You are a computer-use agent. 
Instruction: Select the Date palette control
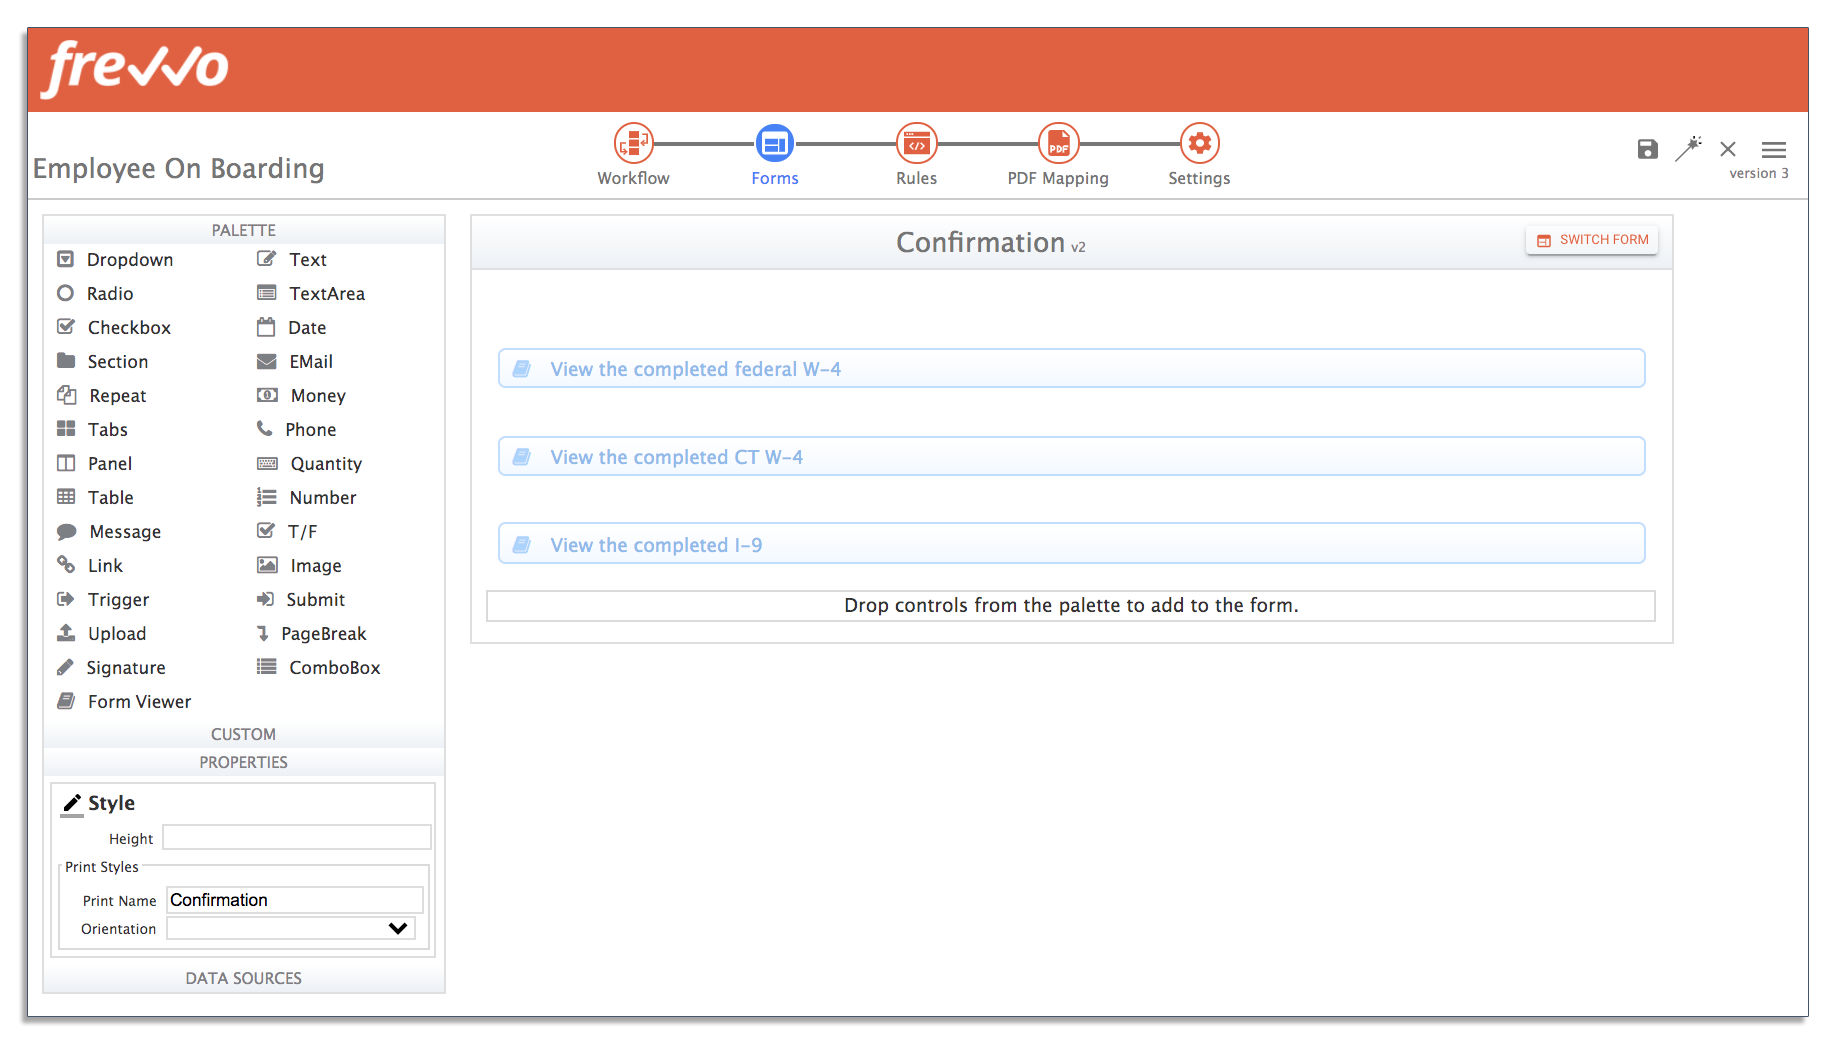click(x=292, y=328)
